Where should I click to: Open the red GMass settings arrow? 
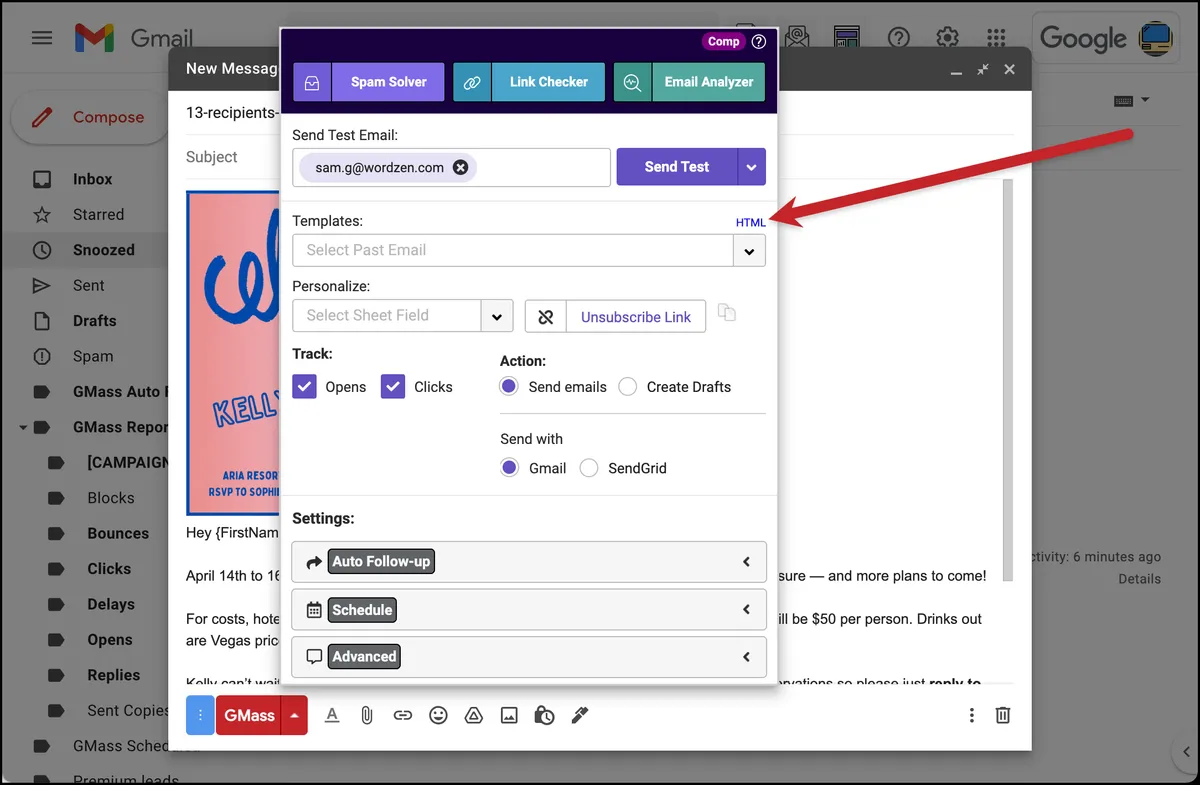pyautogui.click(x=294, y=715)
